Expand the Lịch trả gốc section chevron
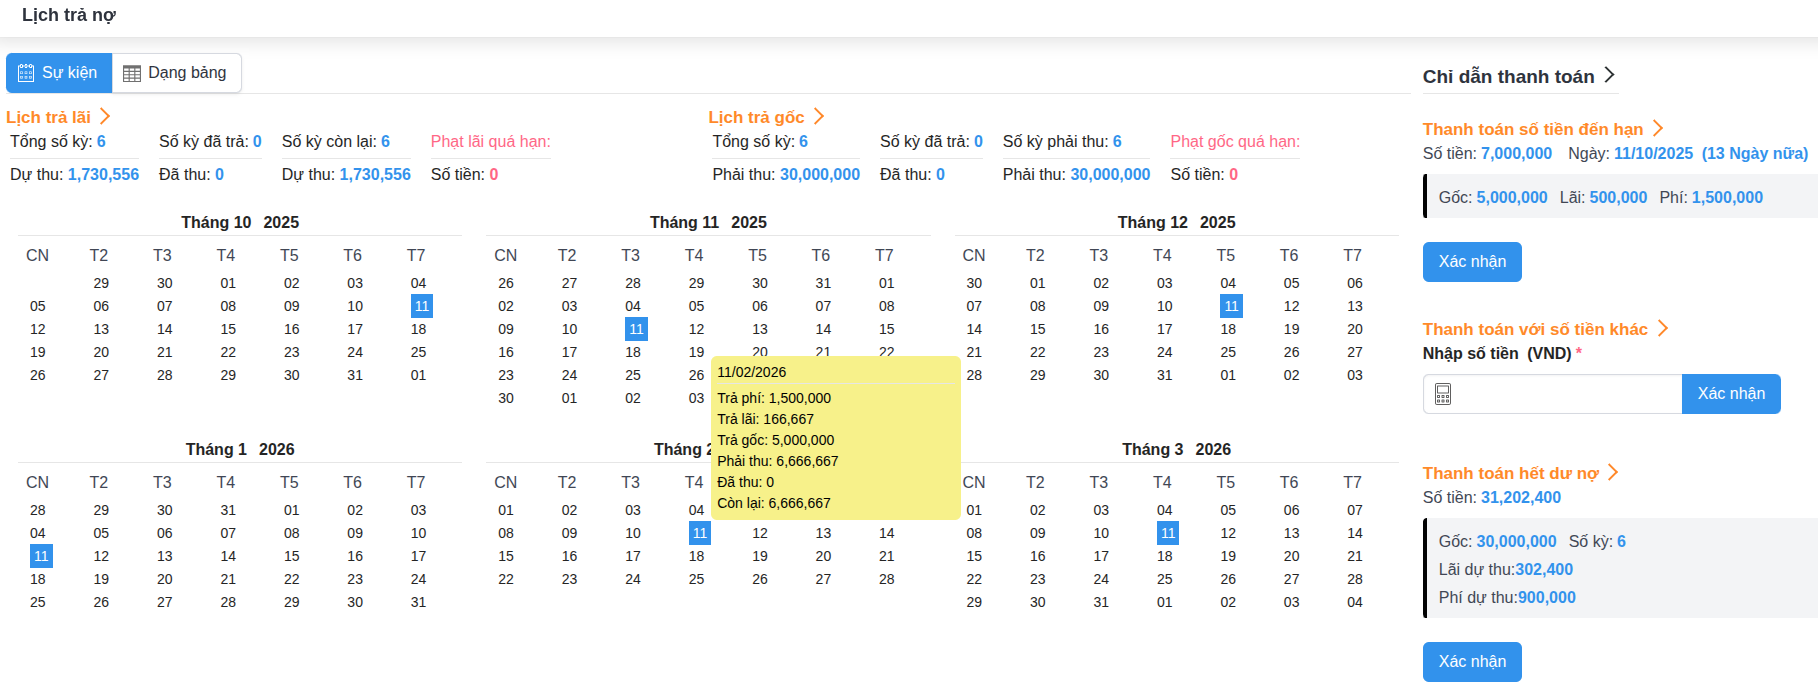Image resolution: width=1818 pixels, height=687 pixels. pos(819,117)
